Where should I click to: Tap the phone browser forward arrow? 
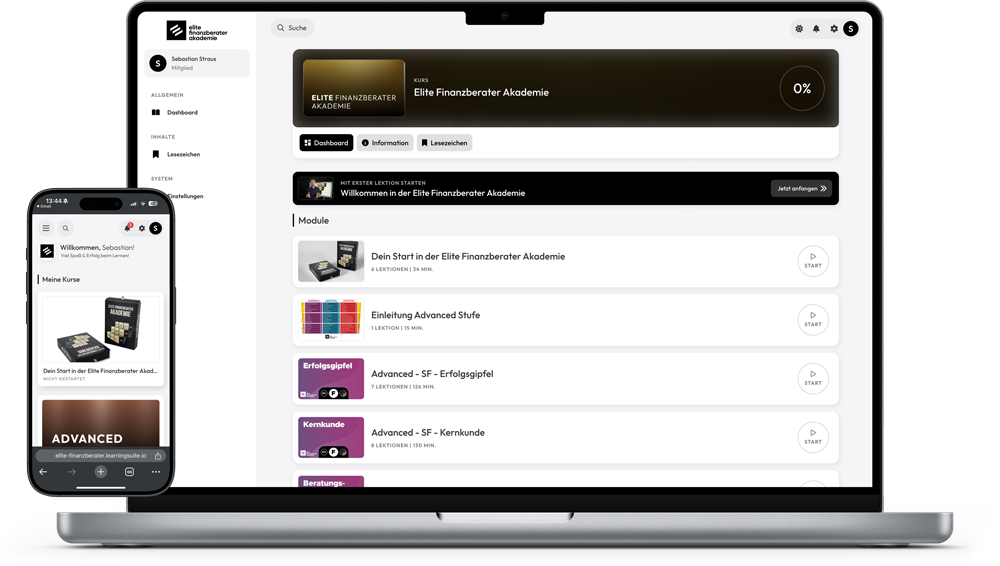[x=71, y=472]
